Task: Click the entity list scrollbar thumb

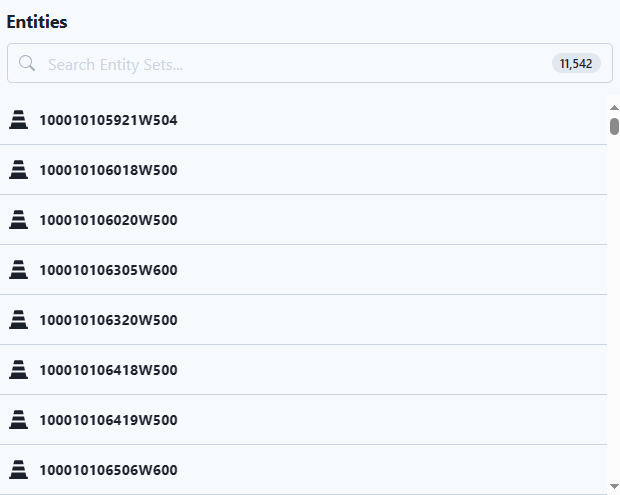Action: pyautogui.click(x=614, y=127)
